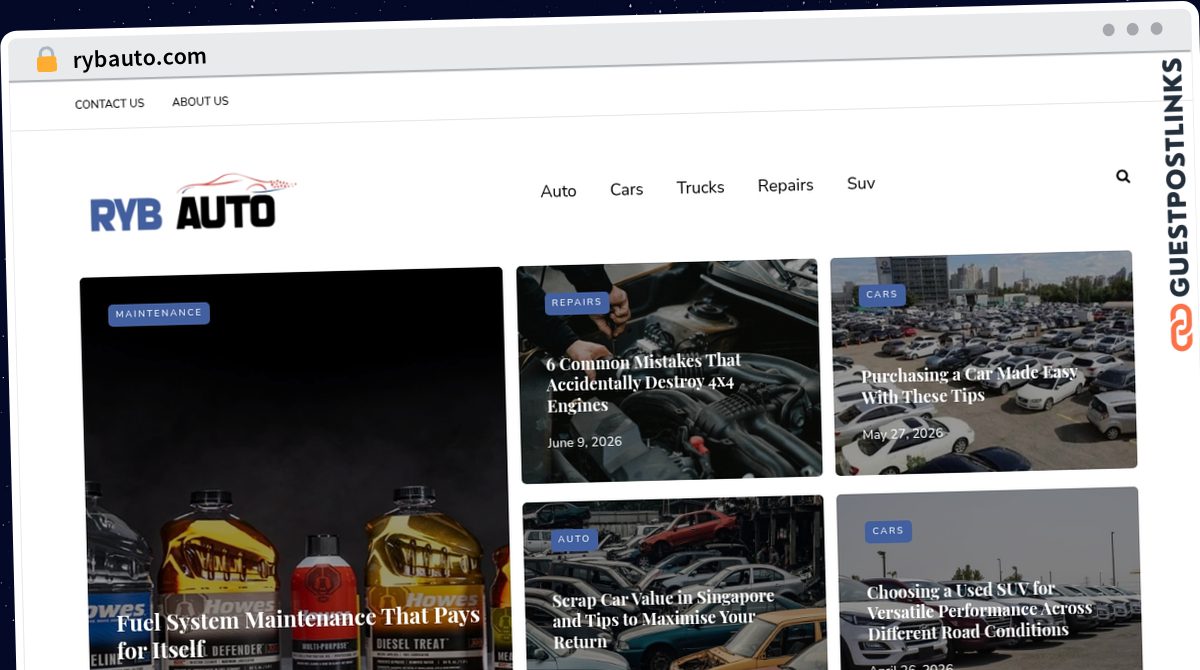1200x670 pixels.
Task: Open article Purchasing a Car Made Easy With These Tips
Action: click(x=969, y=384)
